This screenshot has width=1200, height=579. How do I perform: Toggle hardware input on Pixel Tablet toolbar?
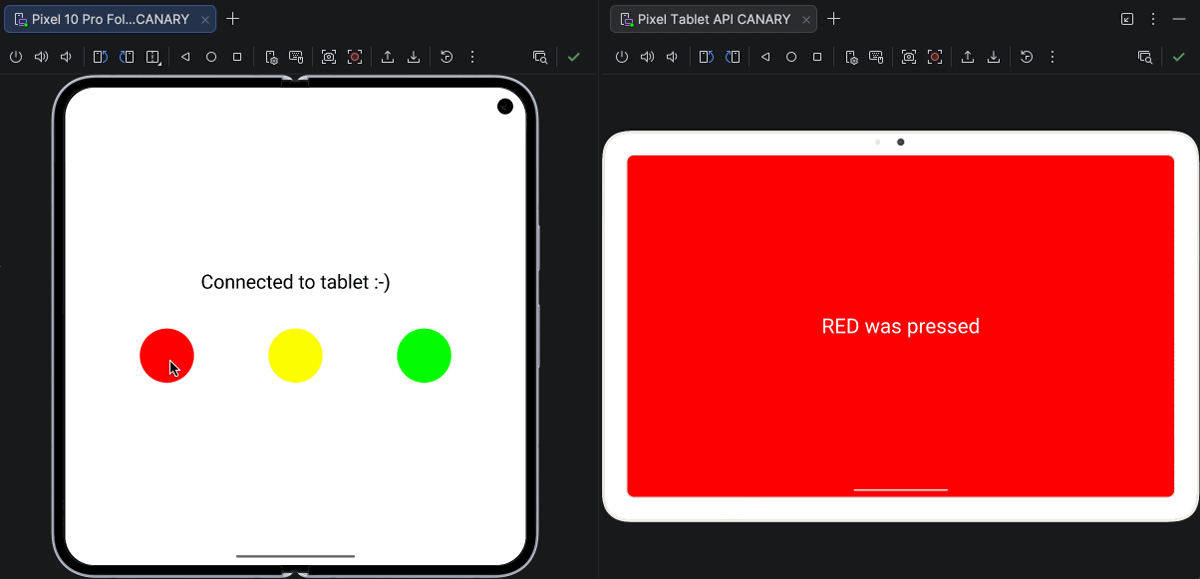click(x=876, y=57)
